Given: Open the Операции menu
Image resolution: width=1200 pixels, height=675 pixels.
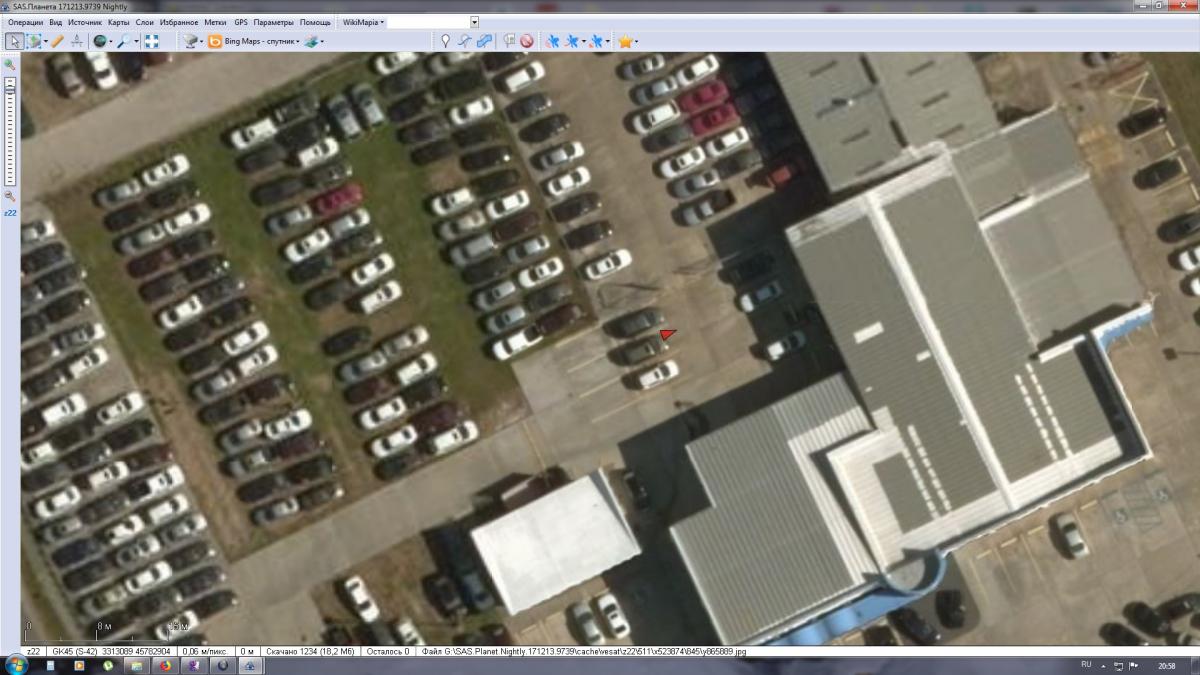Looking at the screenshot, I should click(25, 21).
